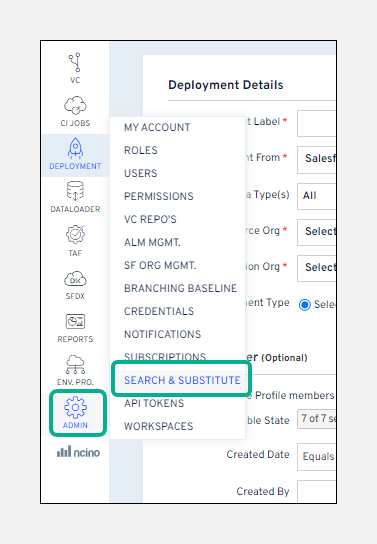Open the Deployment From dropdown

tap(316, 159)
